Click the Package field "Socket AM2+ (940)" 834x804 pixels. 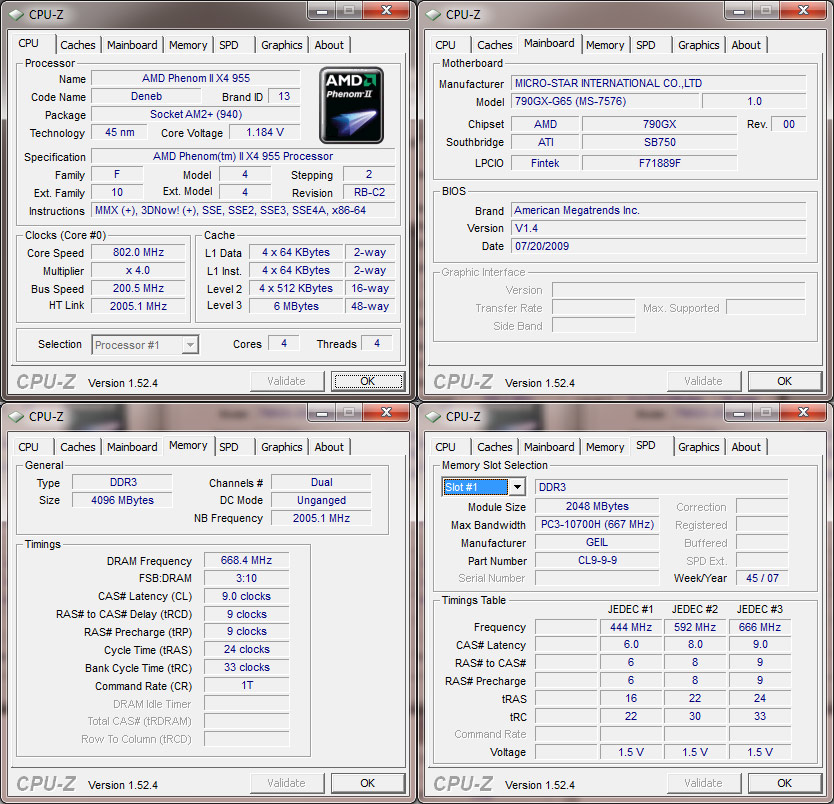tap(196, 114)
